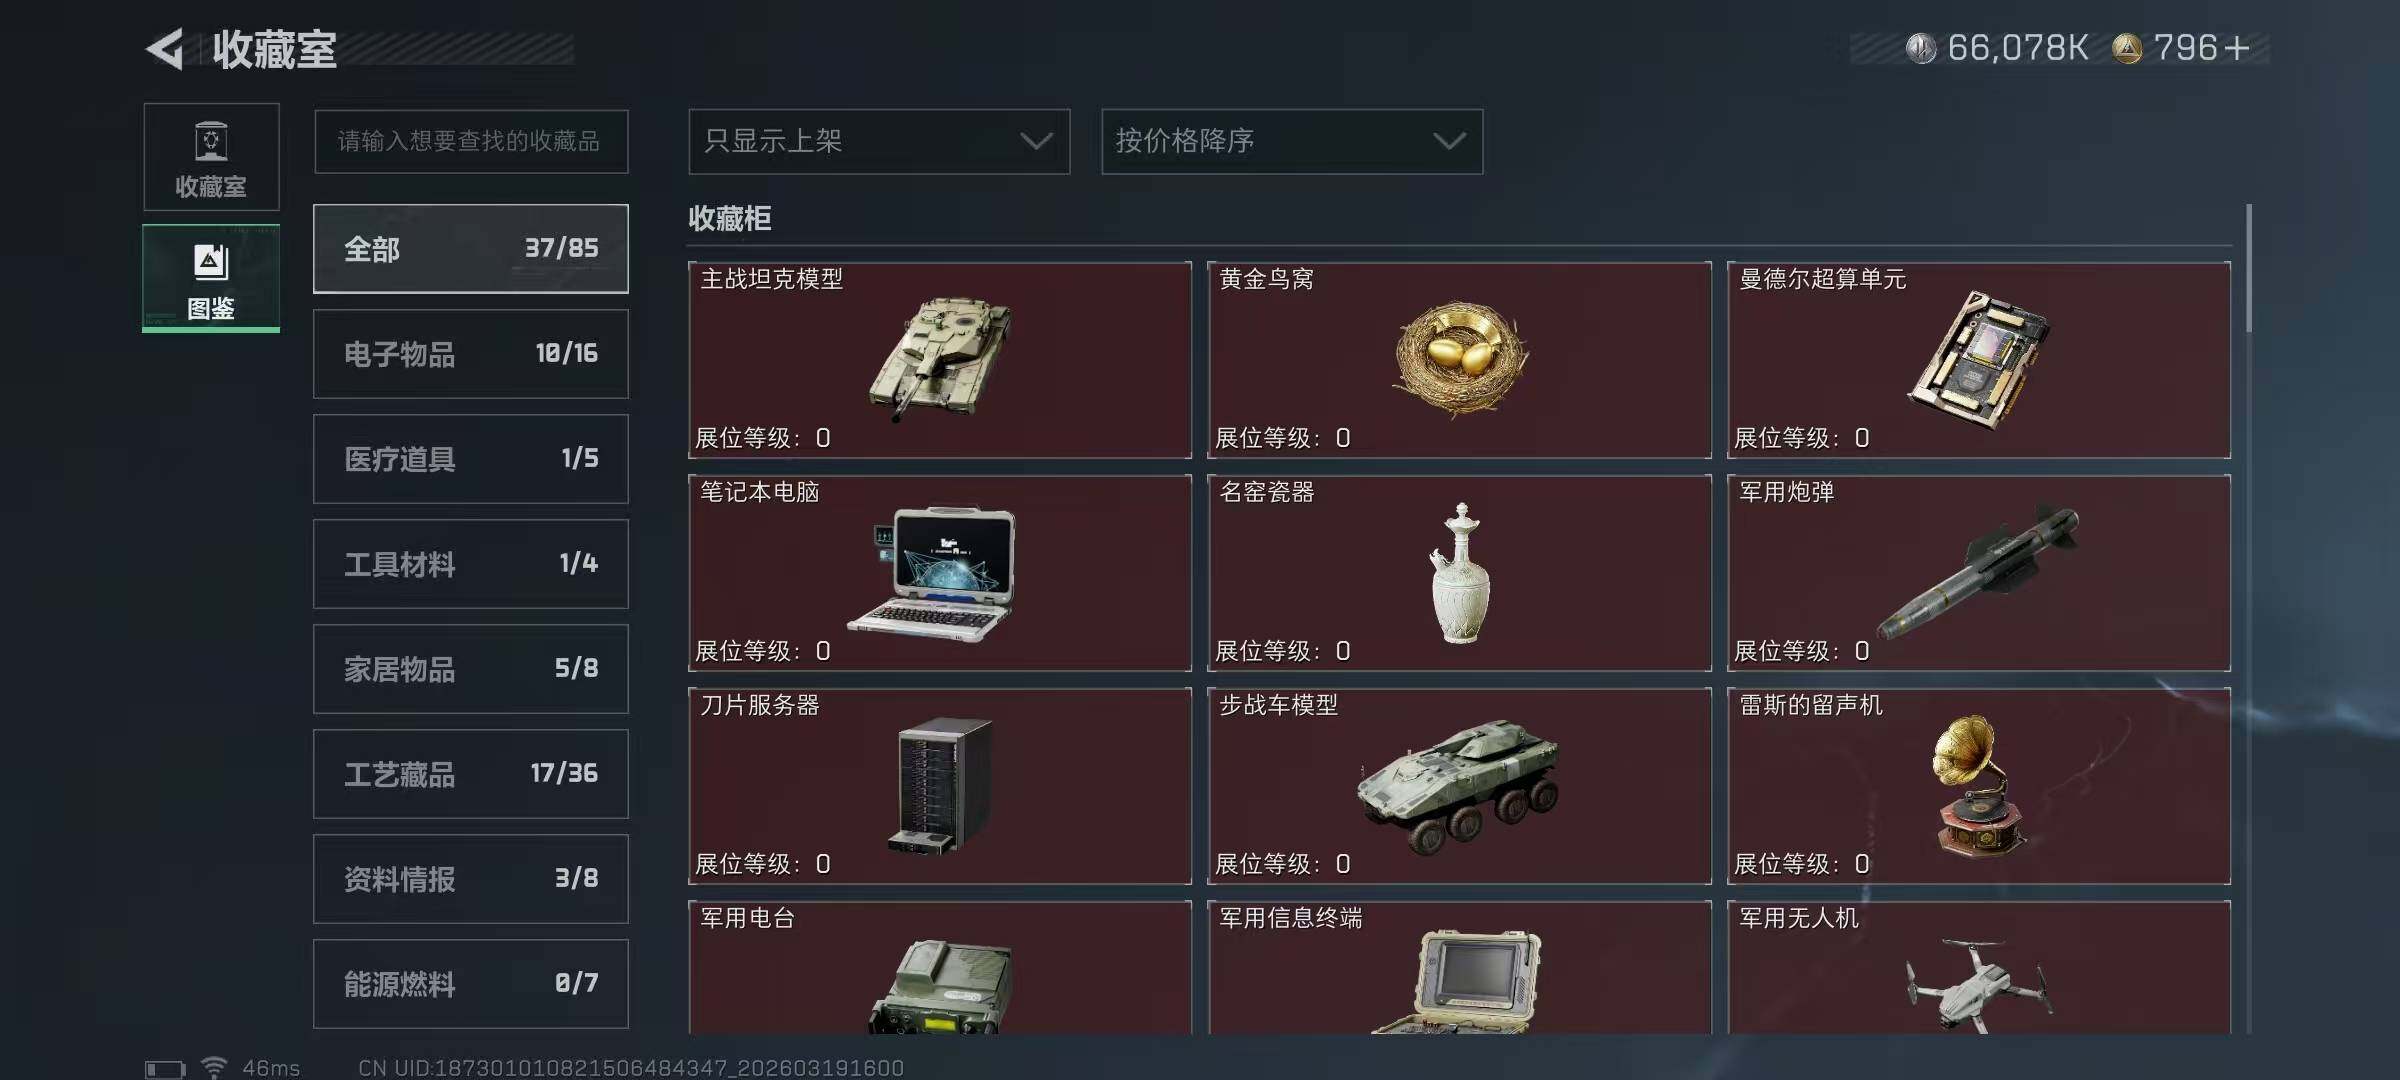Click the battery status icon
The width and height of the screenshot is (2400, 1080).
coord(165,1069)
